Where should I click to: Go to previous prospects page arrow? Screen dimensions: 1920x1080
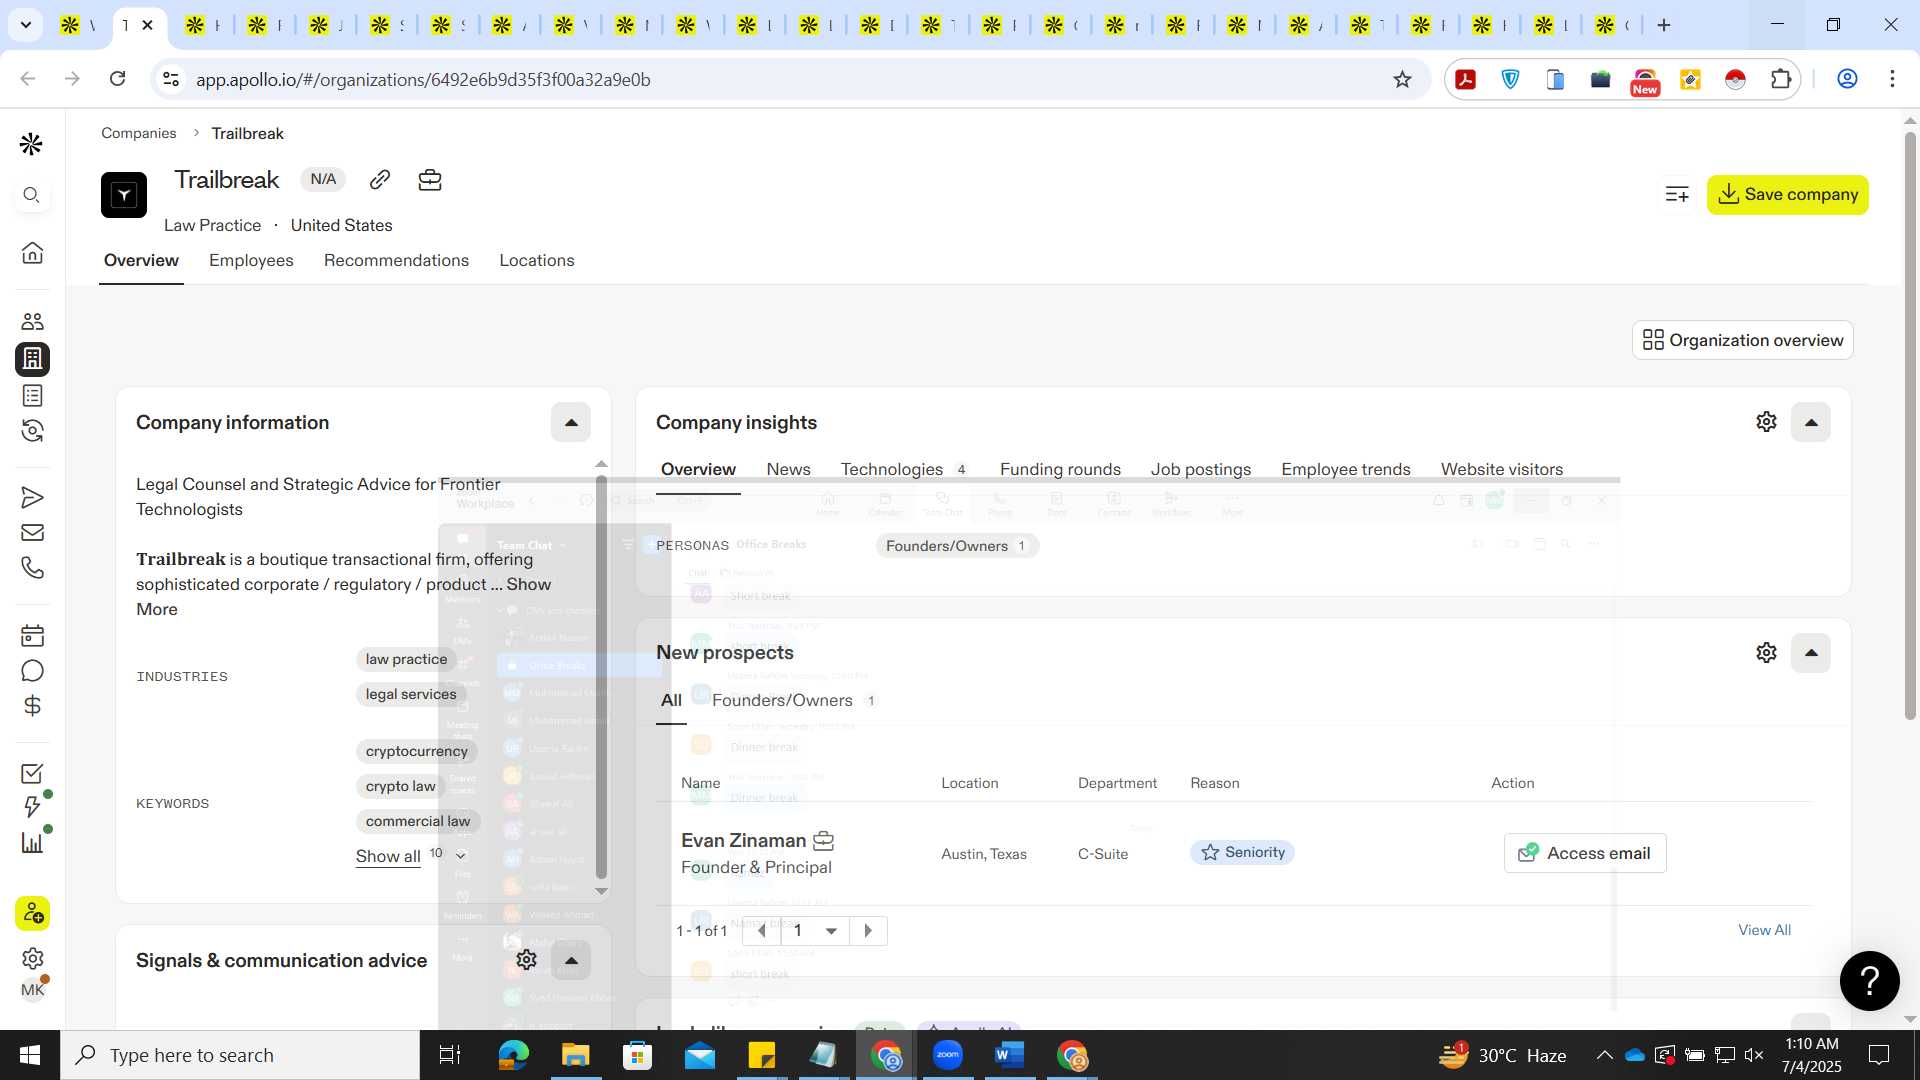[x=762, y=931]
